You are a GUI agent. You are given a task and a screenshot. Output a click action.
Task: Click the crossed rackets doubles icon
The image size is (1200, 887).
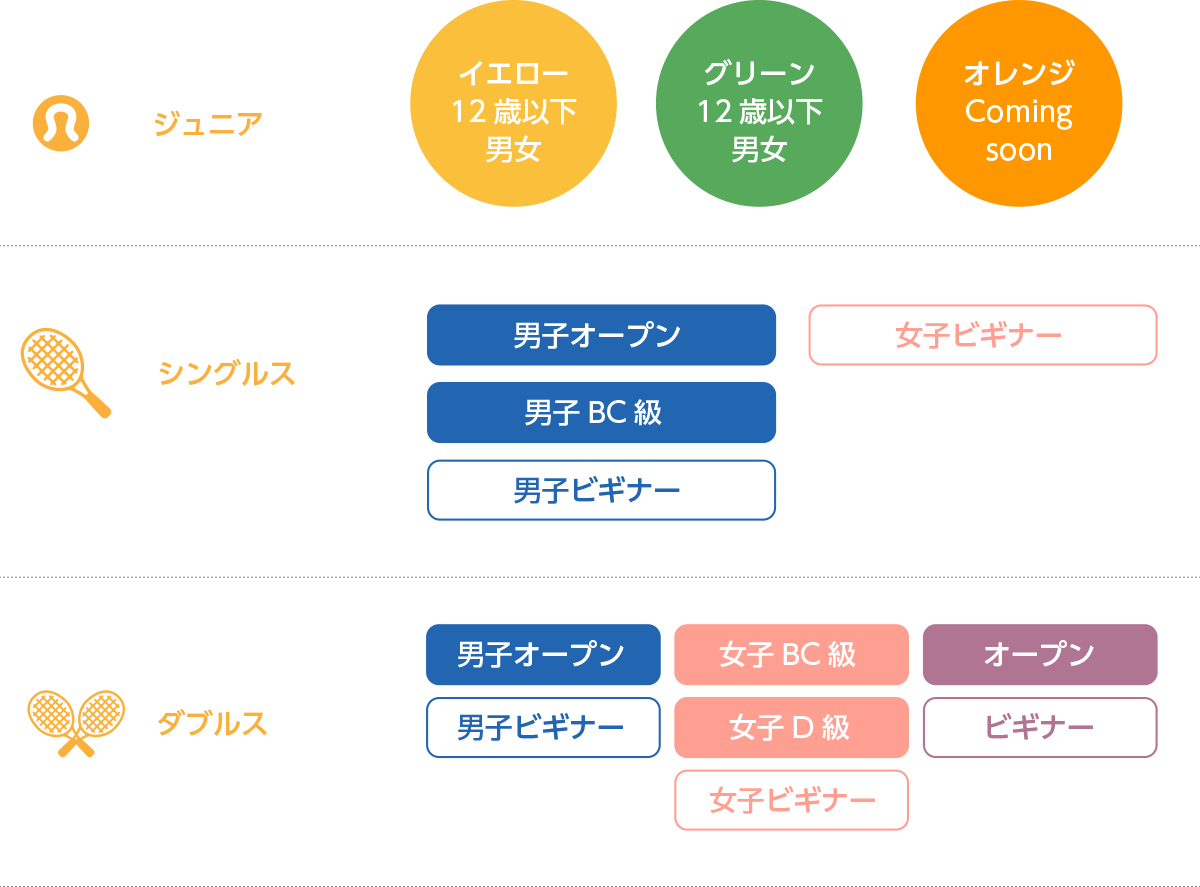(x=76, y=723)
